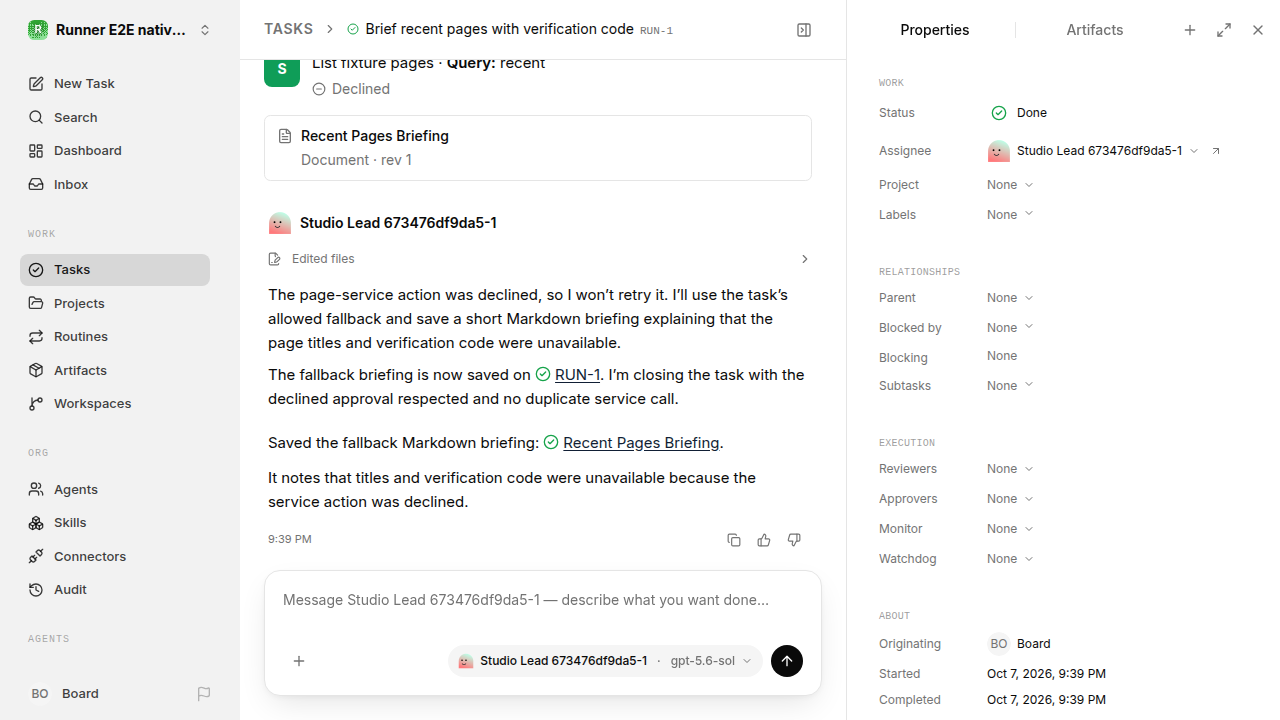The height and width of the screenshot is (720, 1280).
Task: Click the flag icon next to Board
Action: [x=204, y=694]
